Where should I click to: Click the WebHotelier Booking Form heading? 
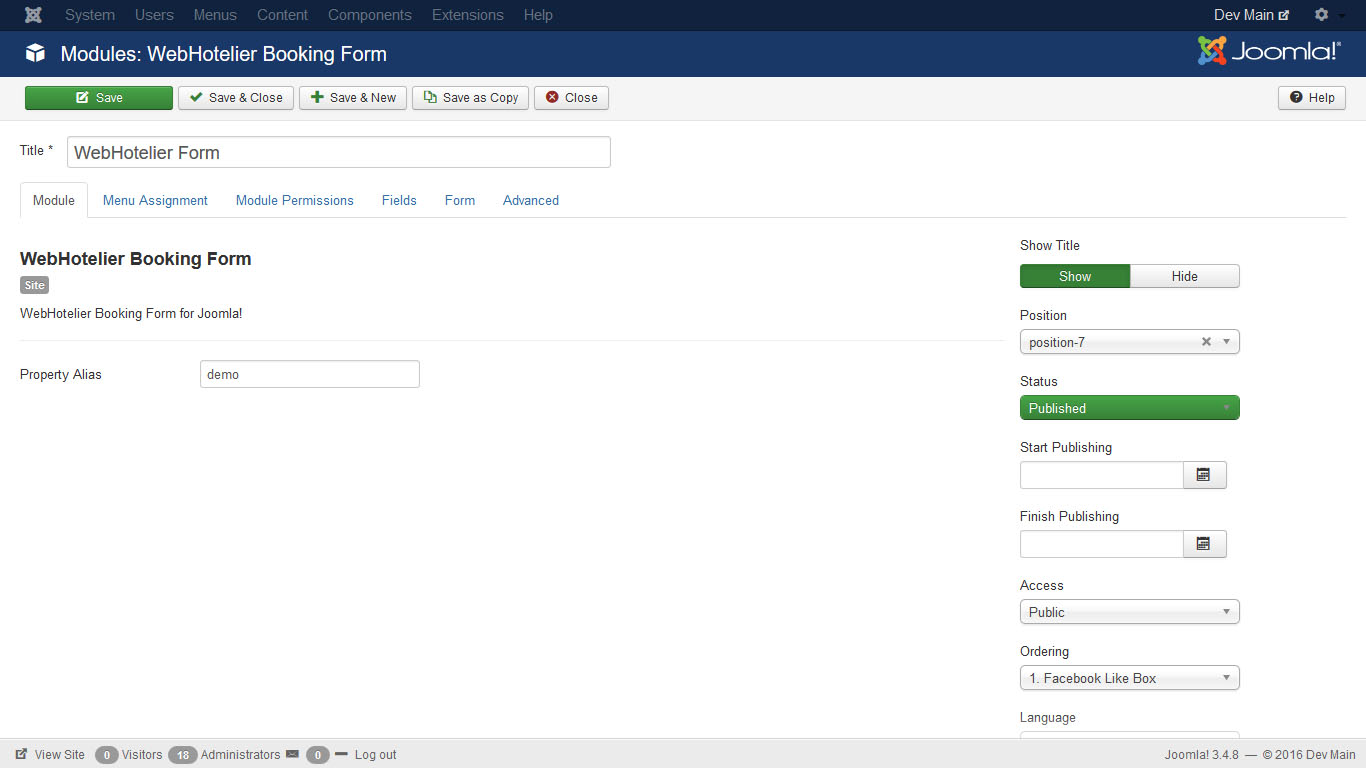tap(136, 259)
